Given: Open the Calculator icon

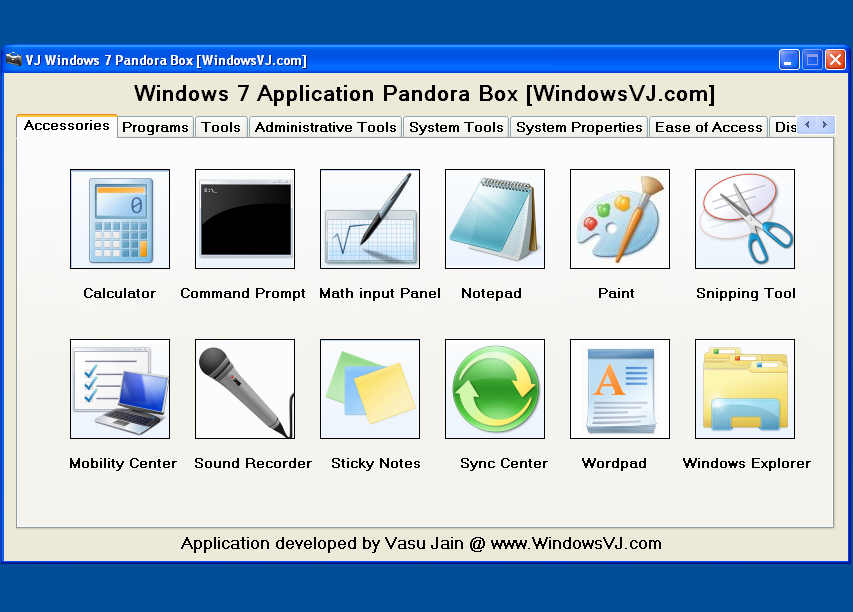Looking at the screenshot, I should click(120, 219).
